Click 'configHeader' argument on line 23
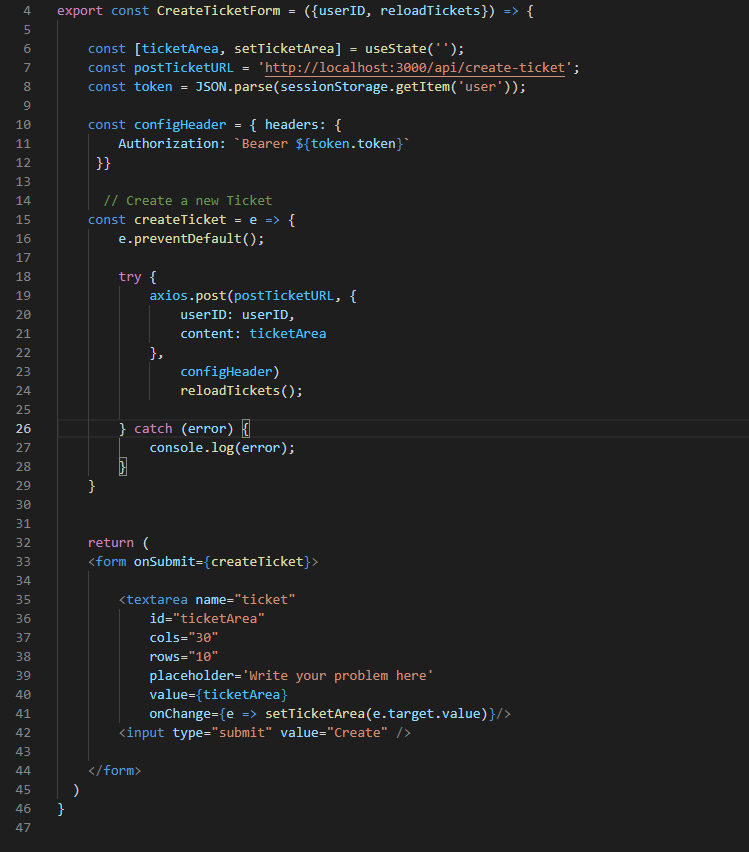Viewport: 749px width, 852px height. point(226,372)
